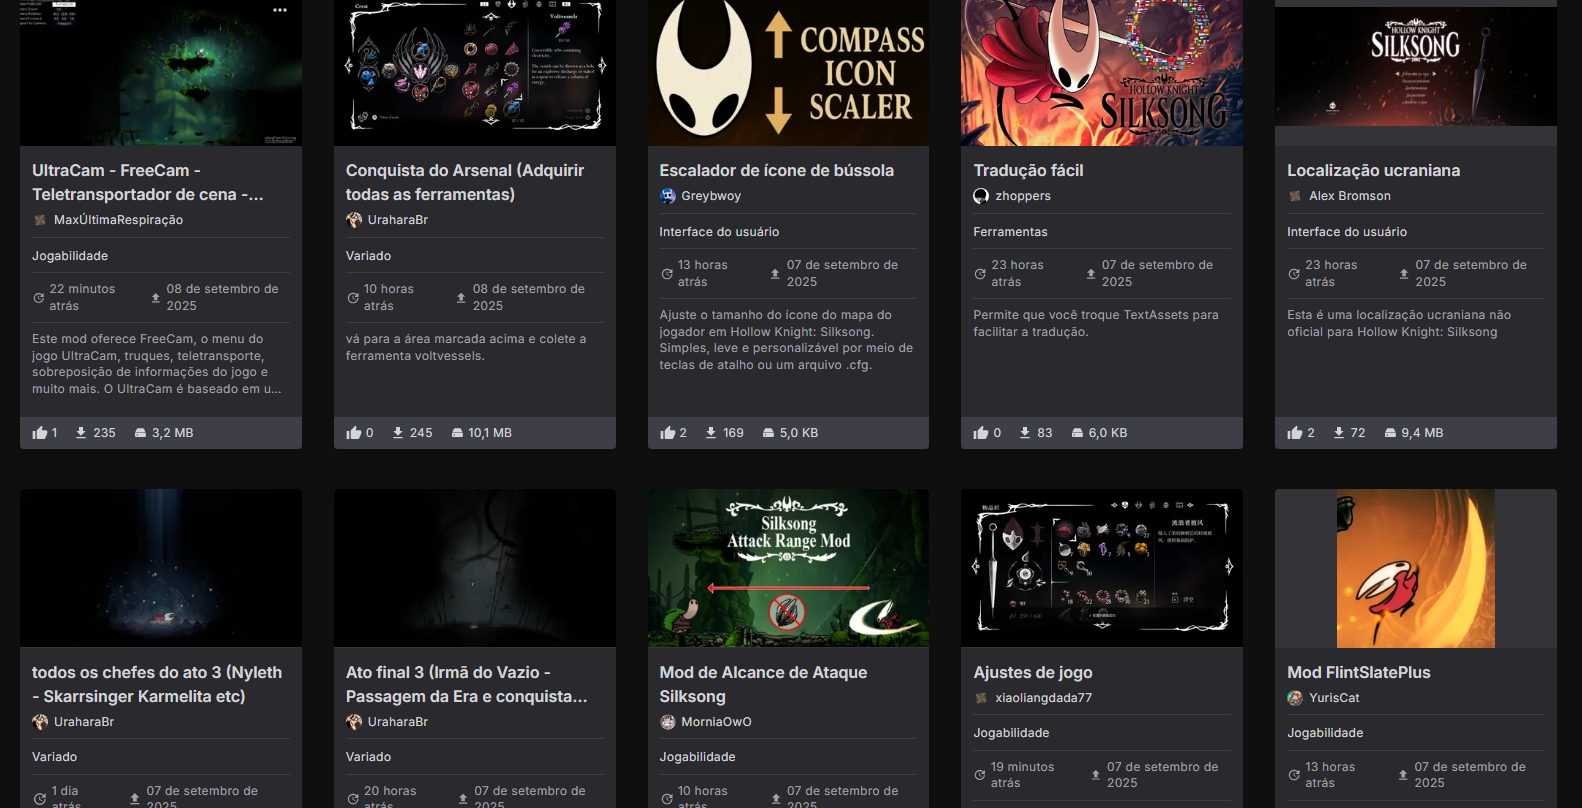Click file size icon next to 3,2 MB

click(x=140, y=433)
